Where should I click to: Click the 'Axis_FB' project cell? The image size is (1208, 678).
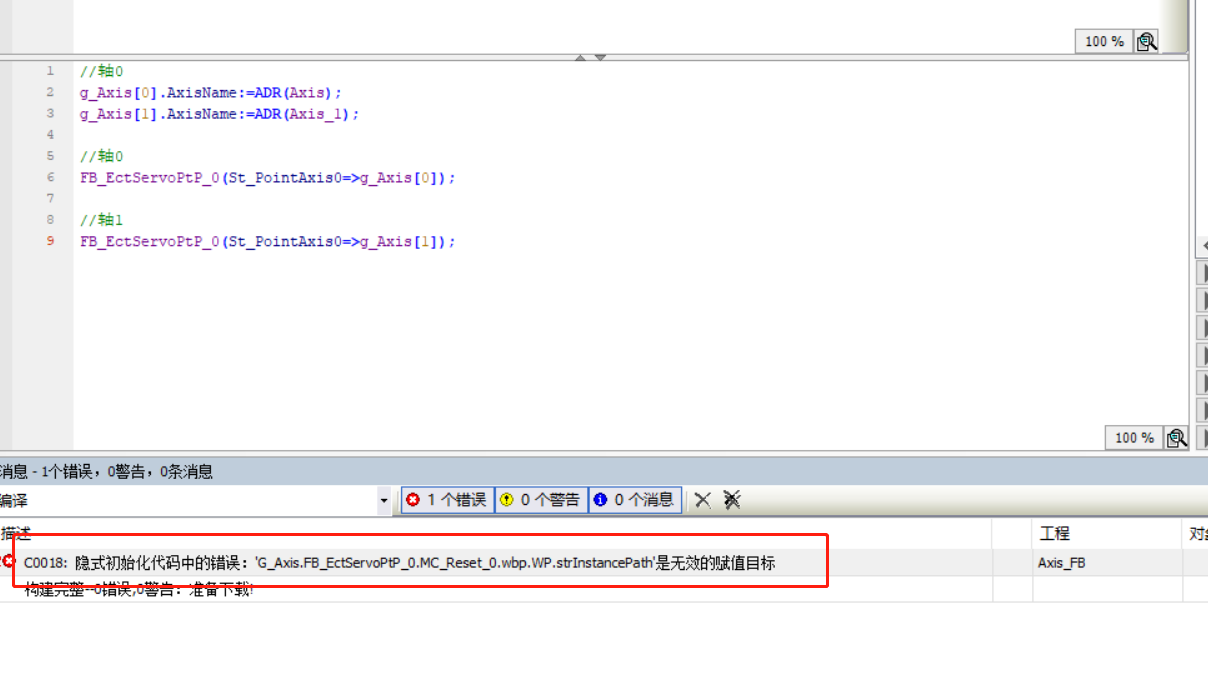tap(1061, 563)
